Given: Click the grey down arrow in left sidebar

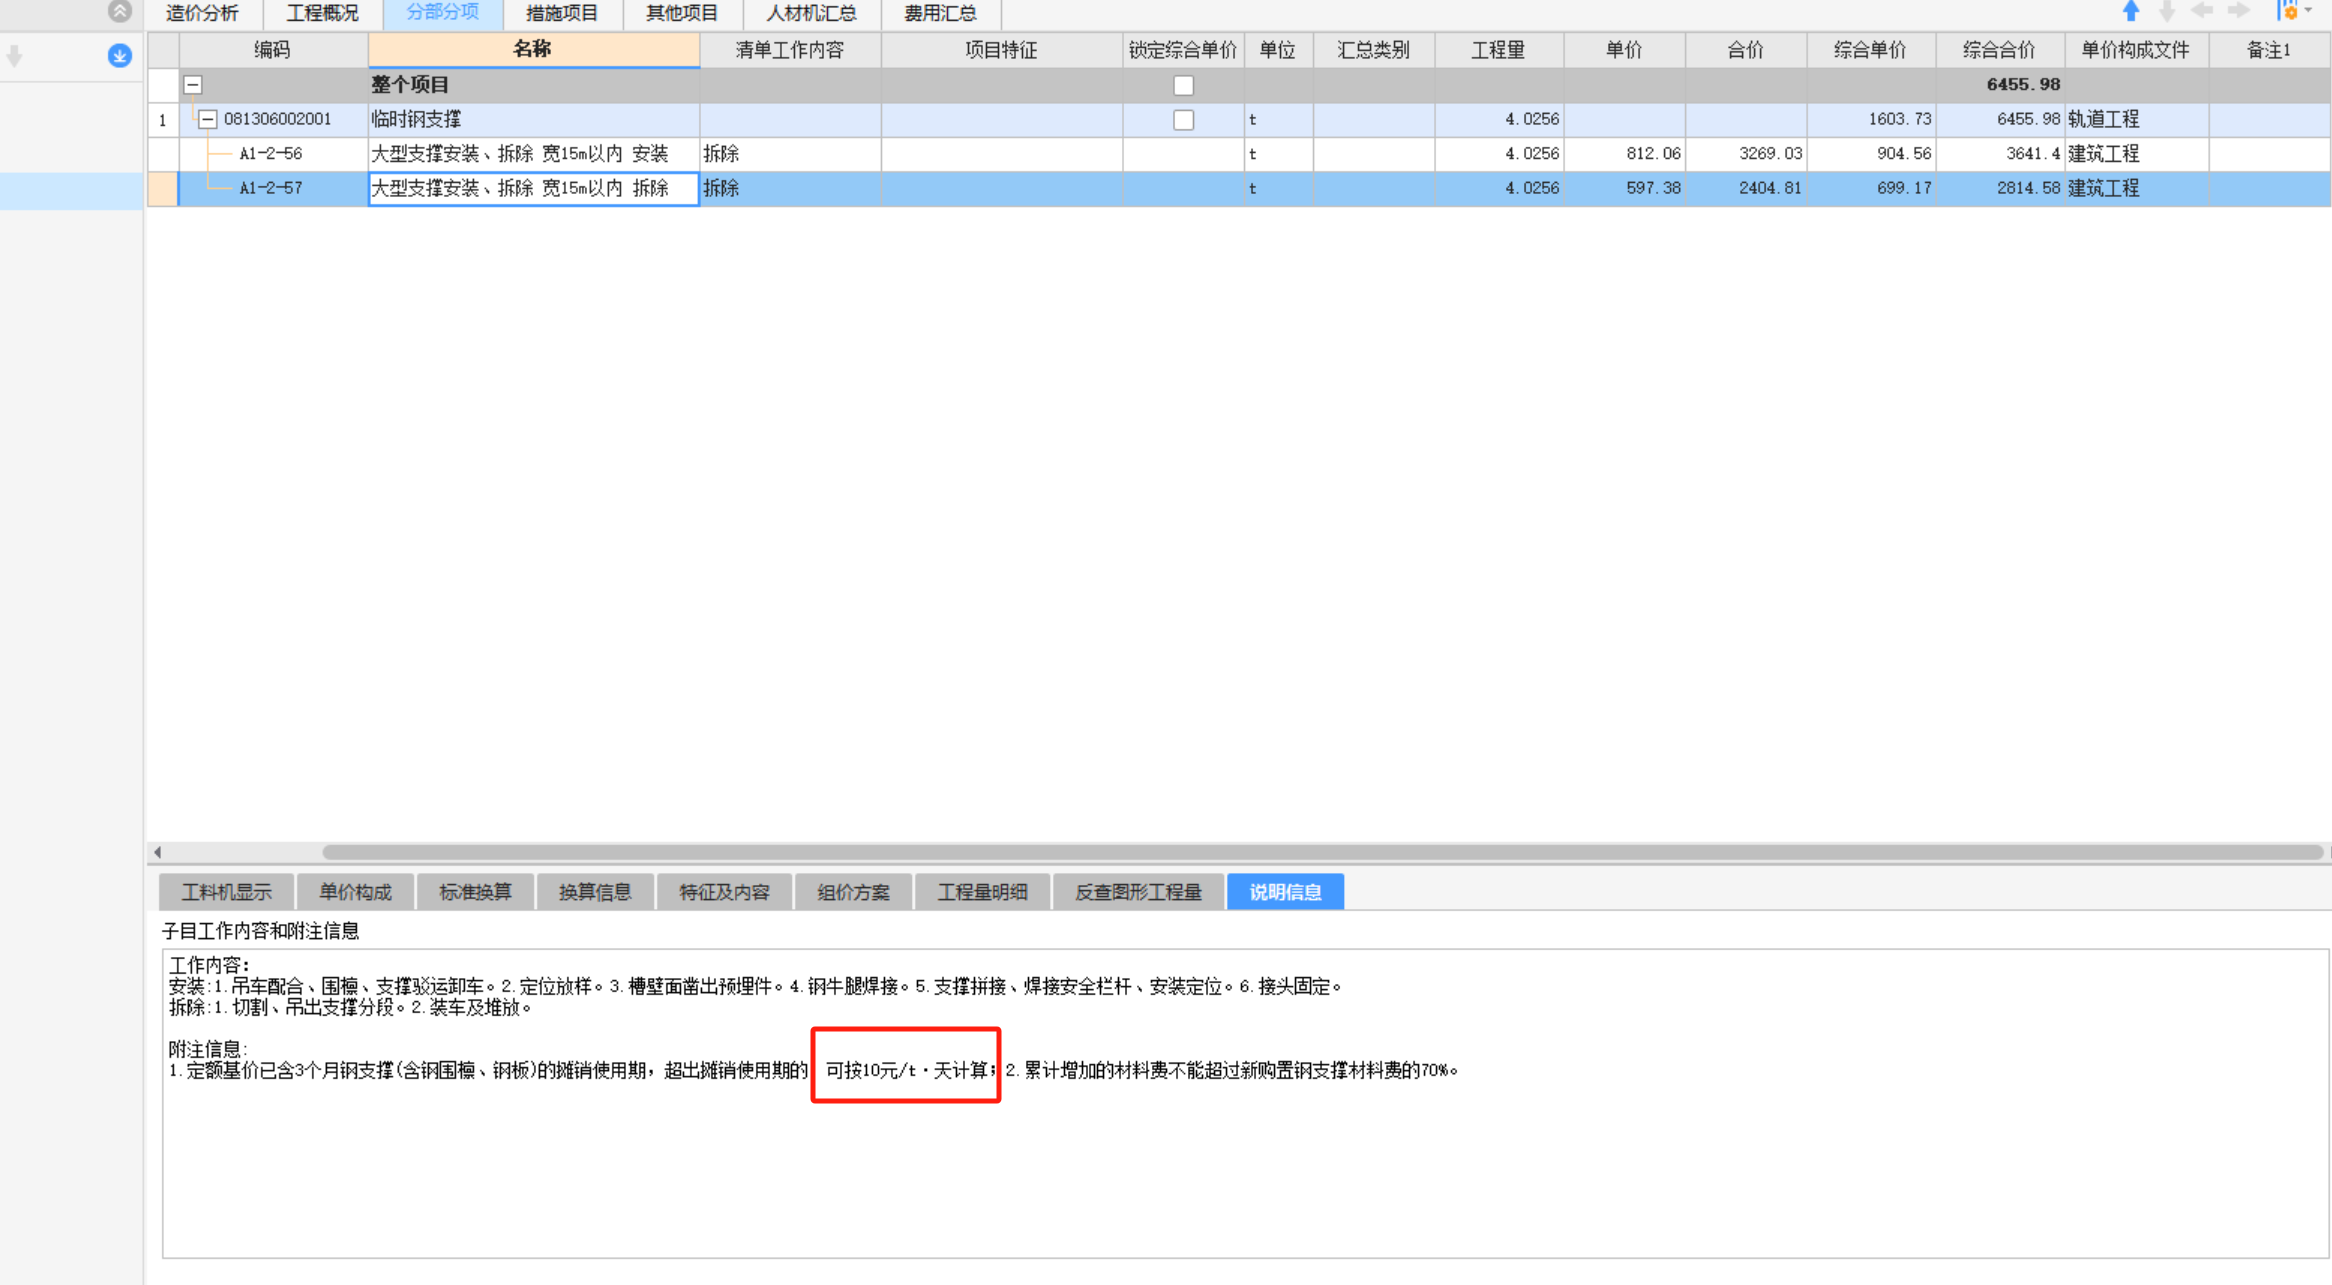Looking at the screenshot, I should pos(14,56).
